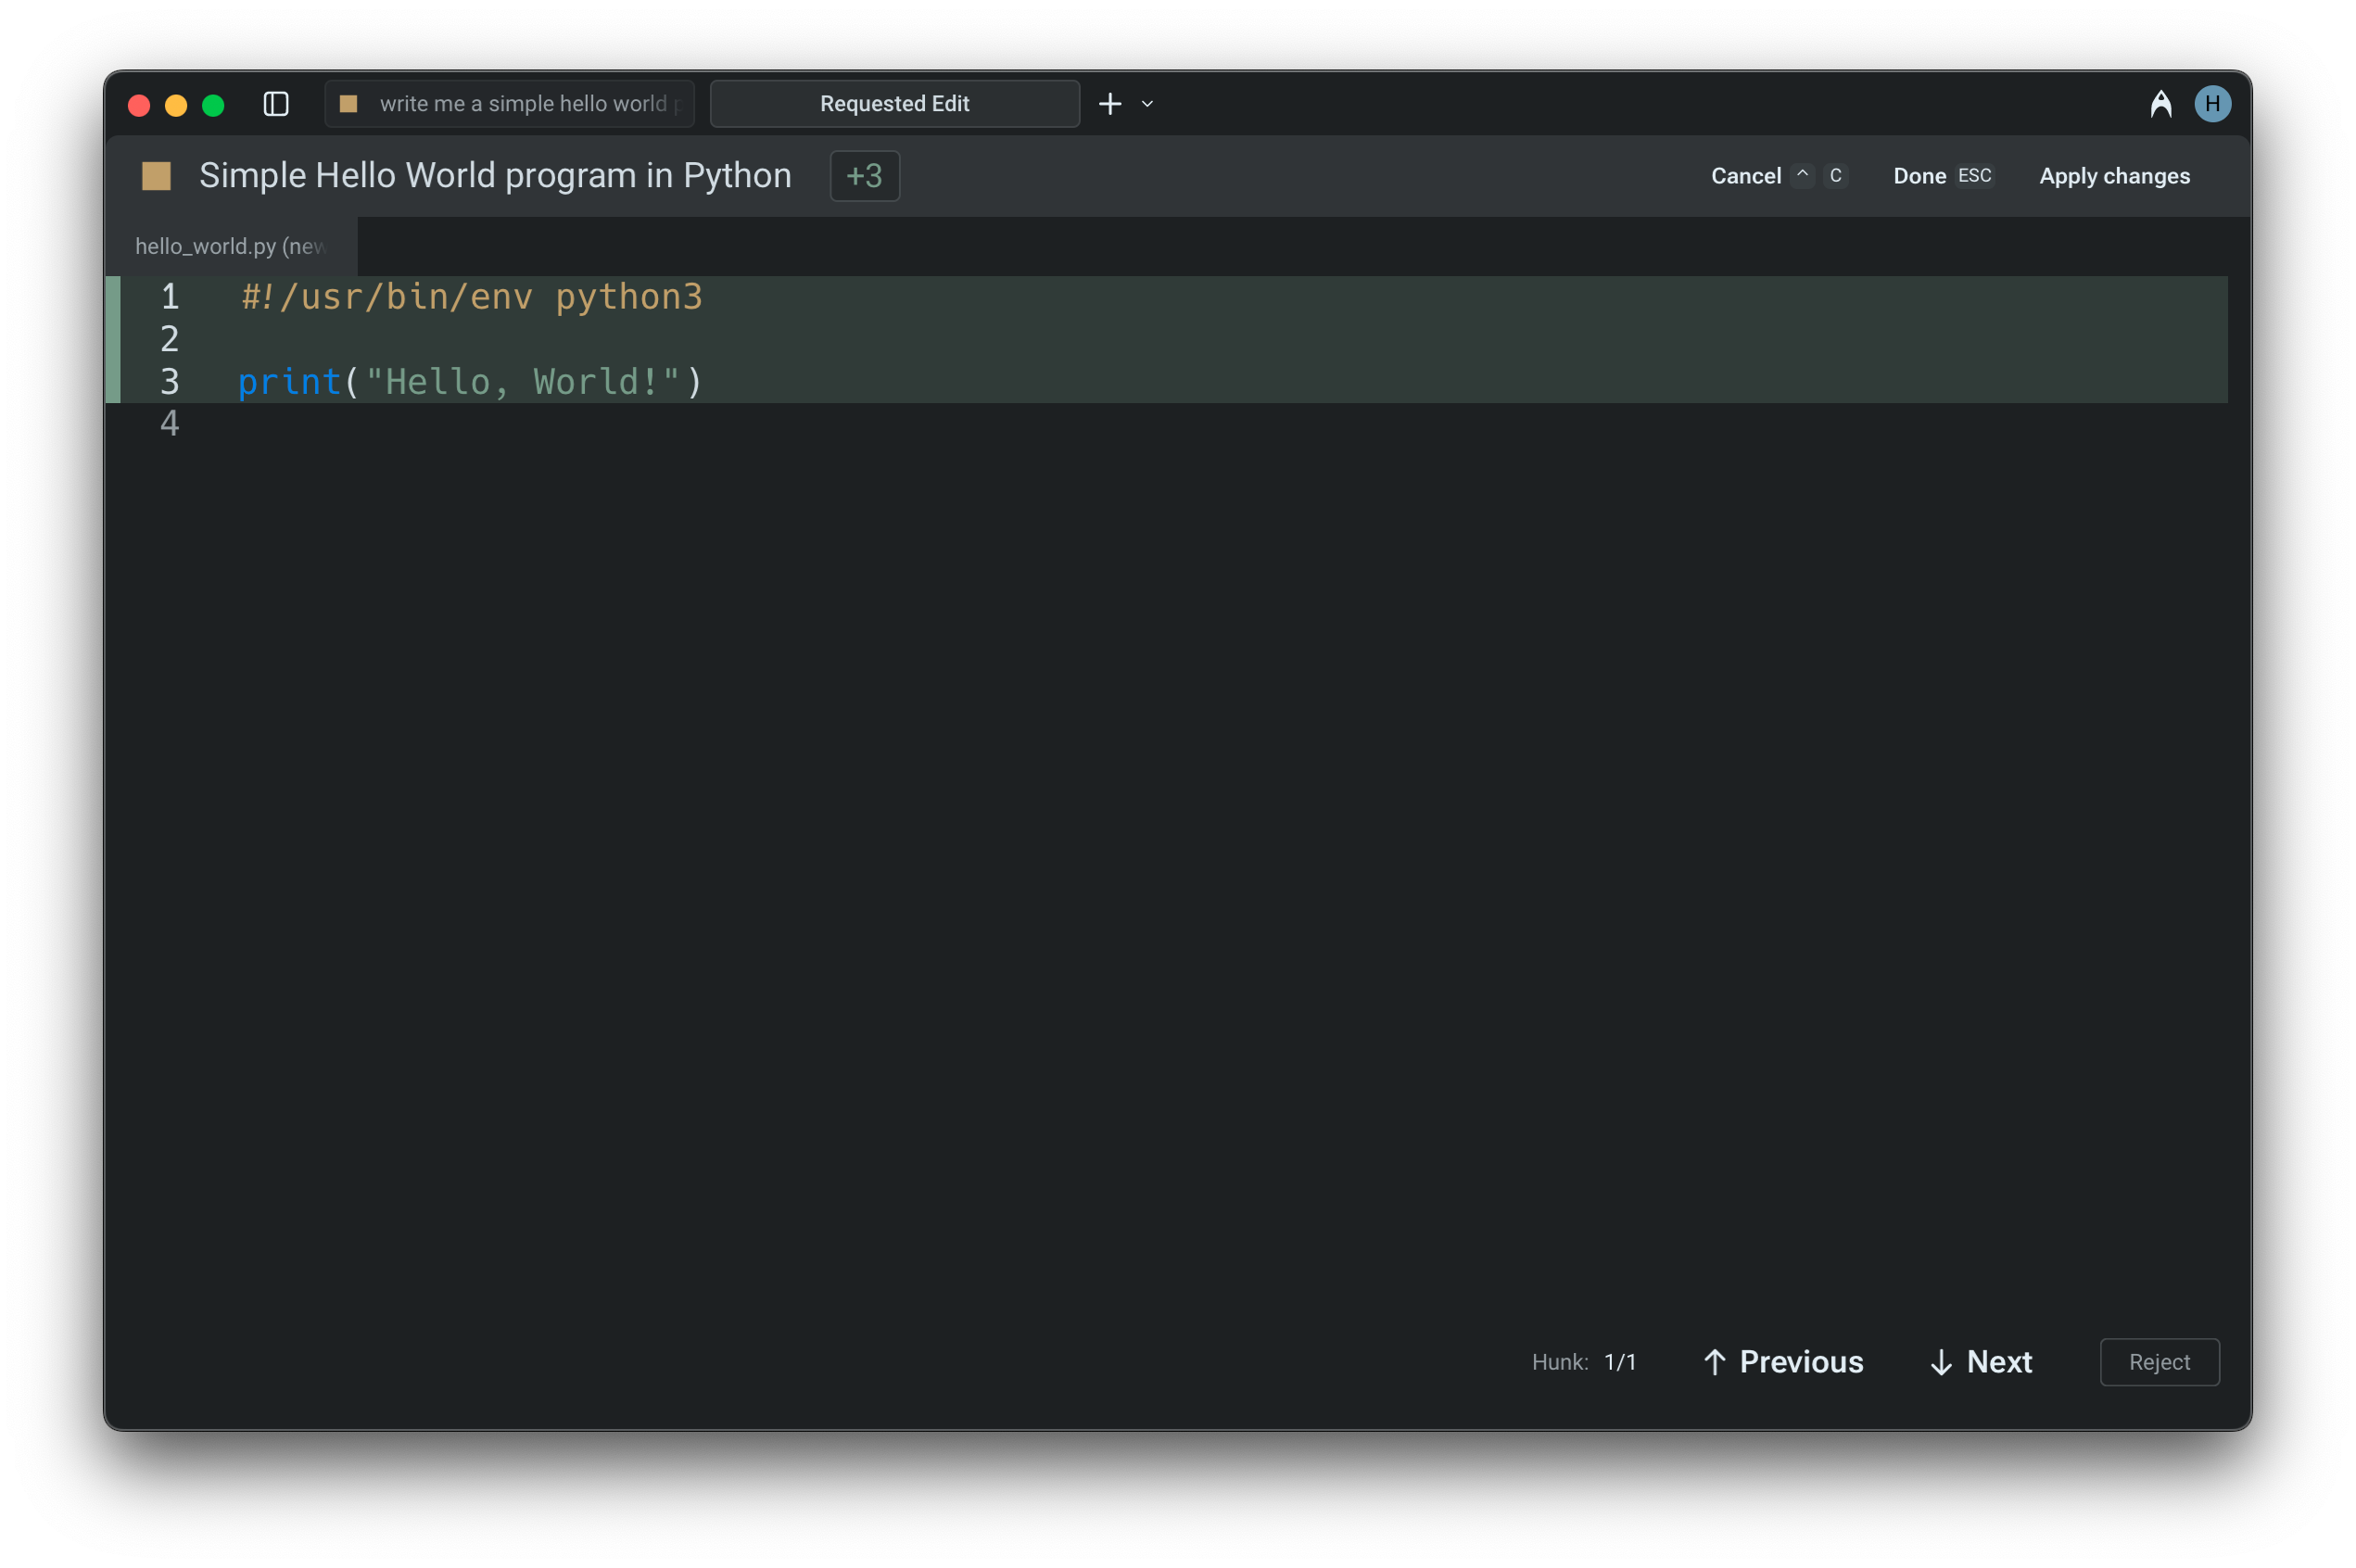Switch to the Requested Edit tab
The image size is (2356, 1568).
(894, 104)
